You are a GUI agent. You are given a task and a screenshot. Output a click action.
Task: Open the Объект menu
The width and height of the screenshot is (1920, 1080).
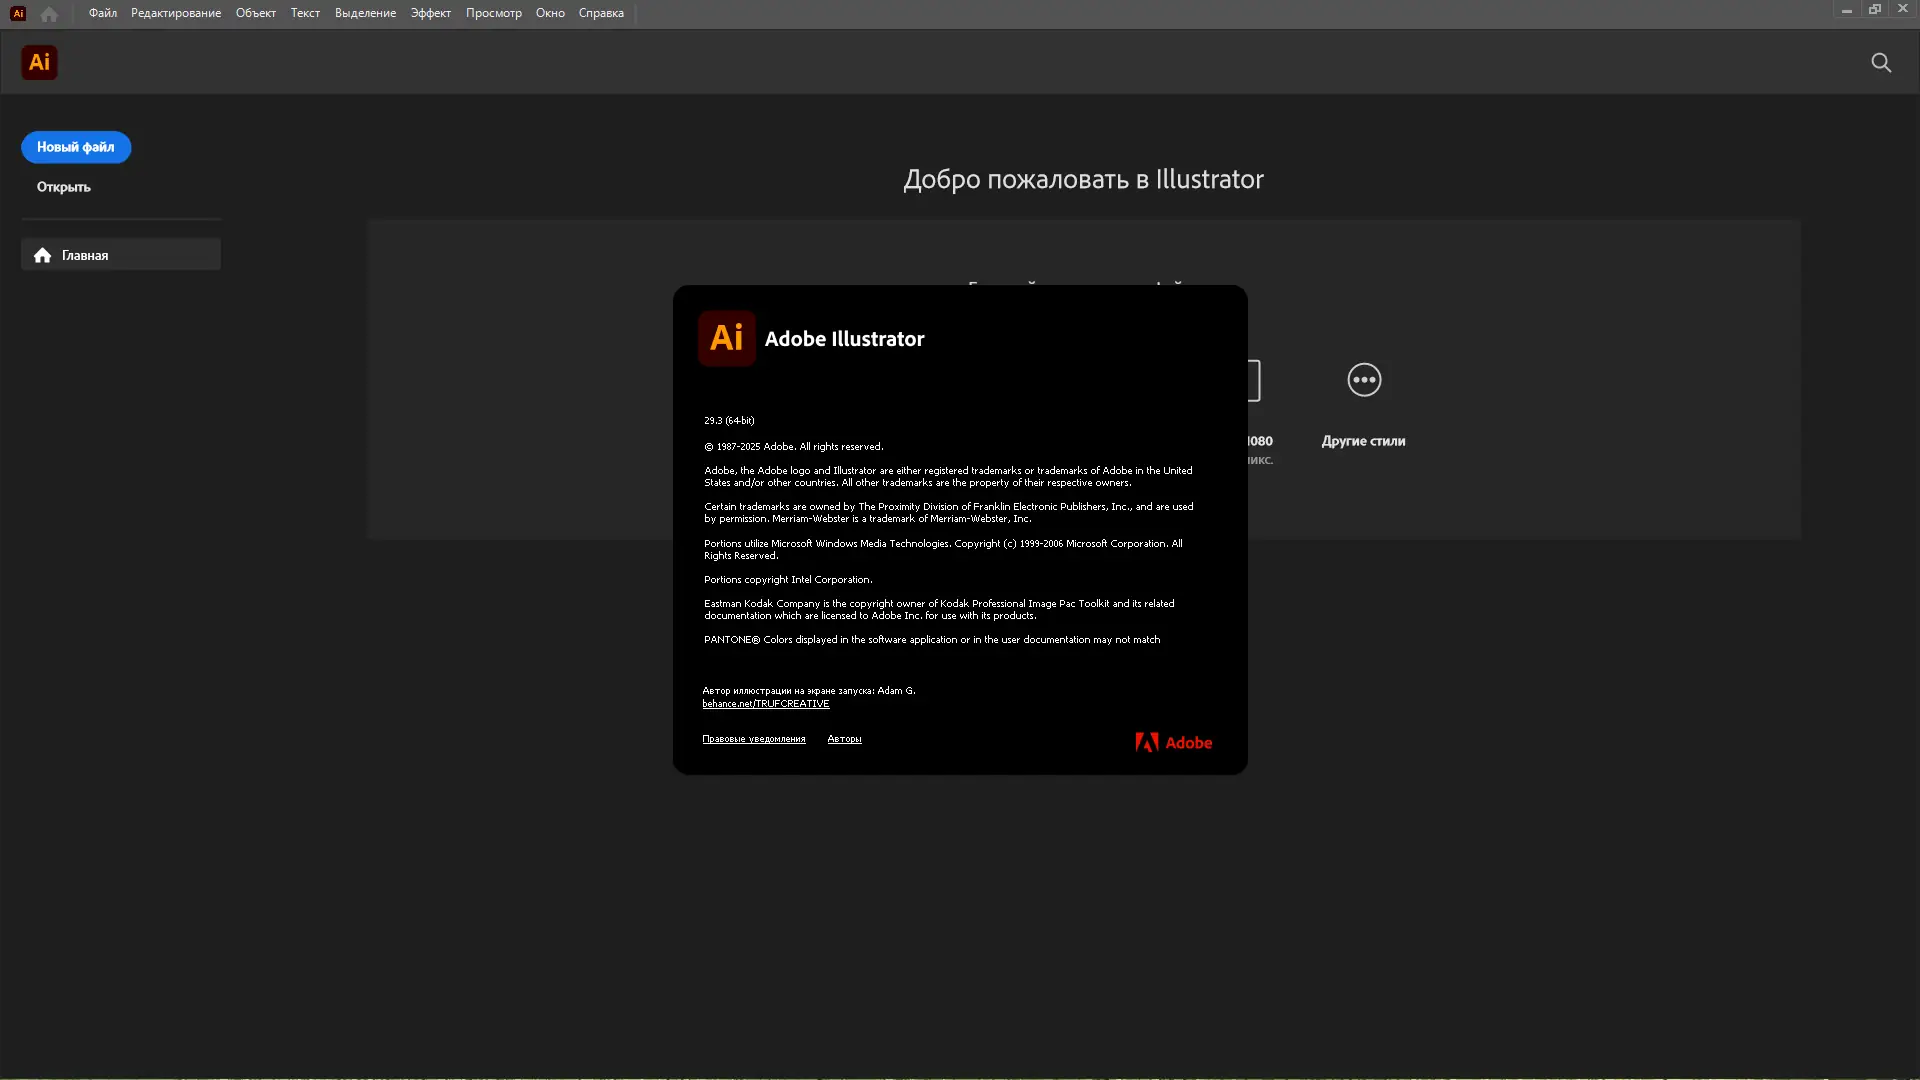tap(255, 13)
